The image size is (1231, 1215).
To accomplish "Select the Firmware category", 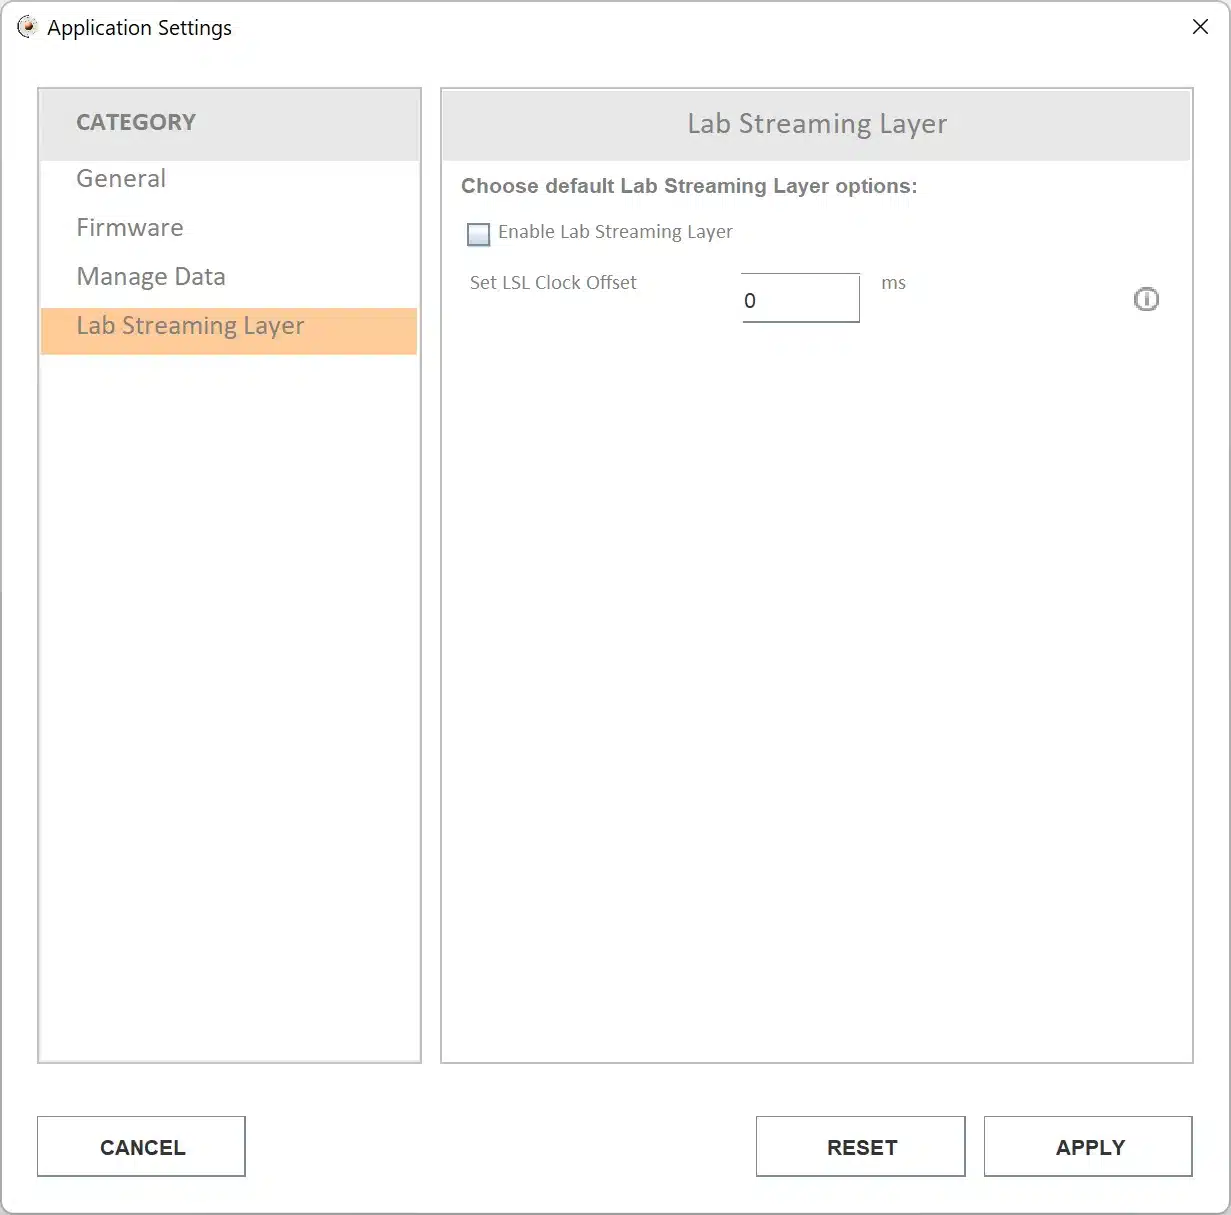I will pos(229,228).
